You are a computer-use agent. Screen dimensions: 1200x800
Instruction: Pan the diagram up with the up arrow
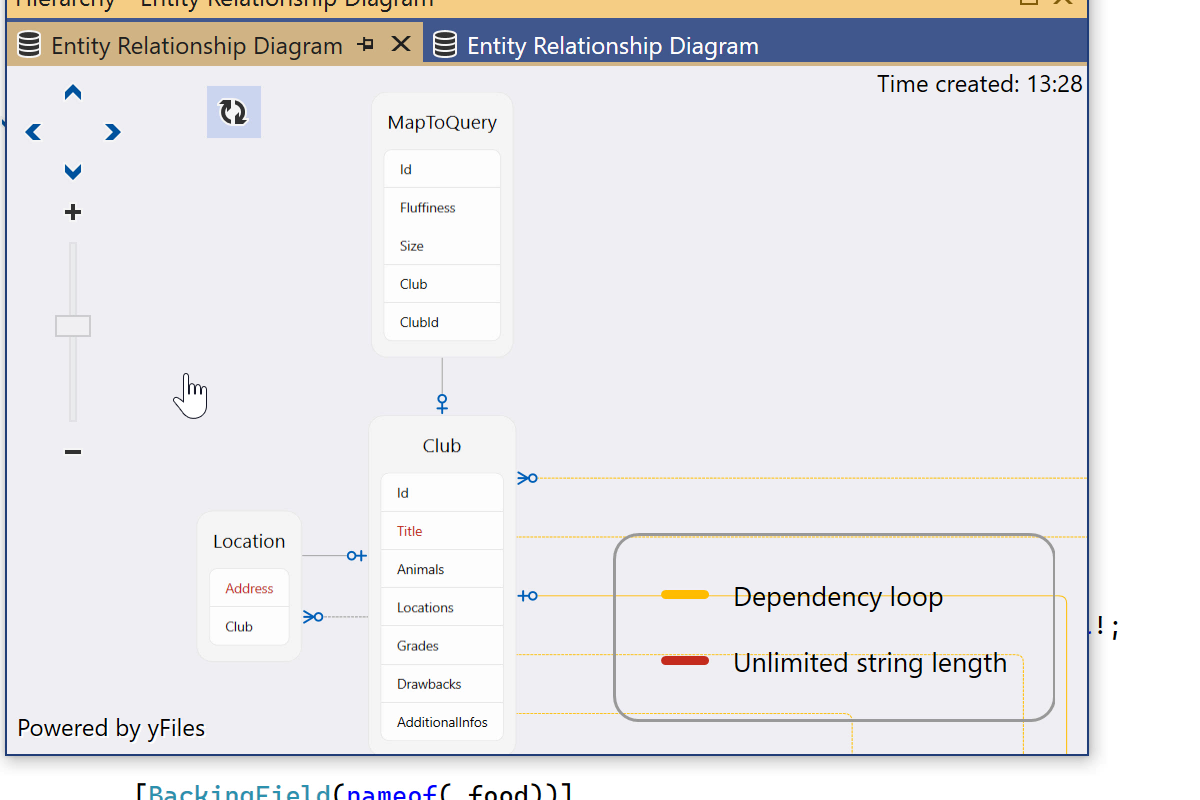click(73, 93)
